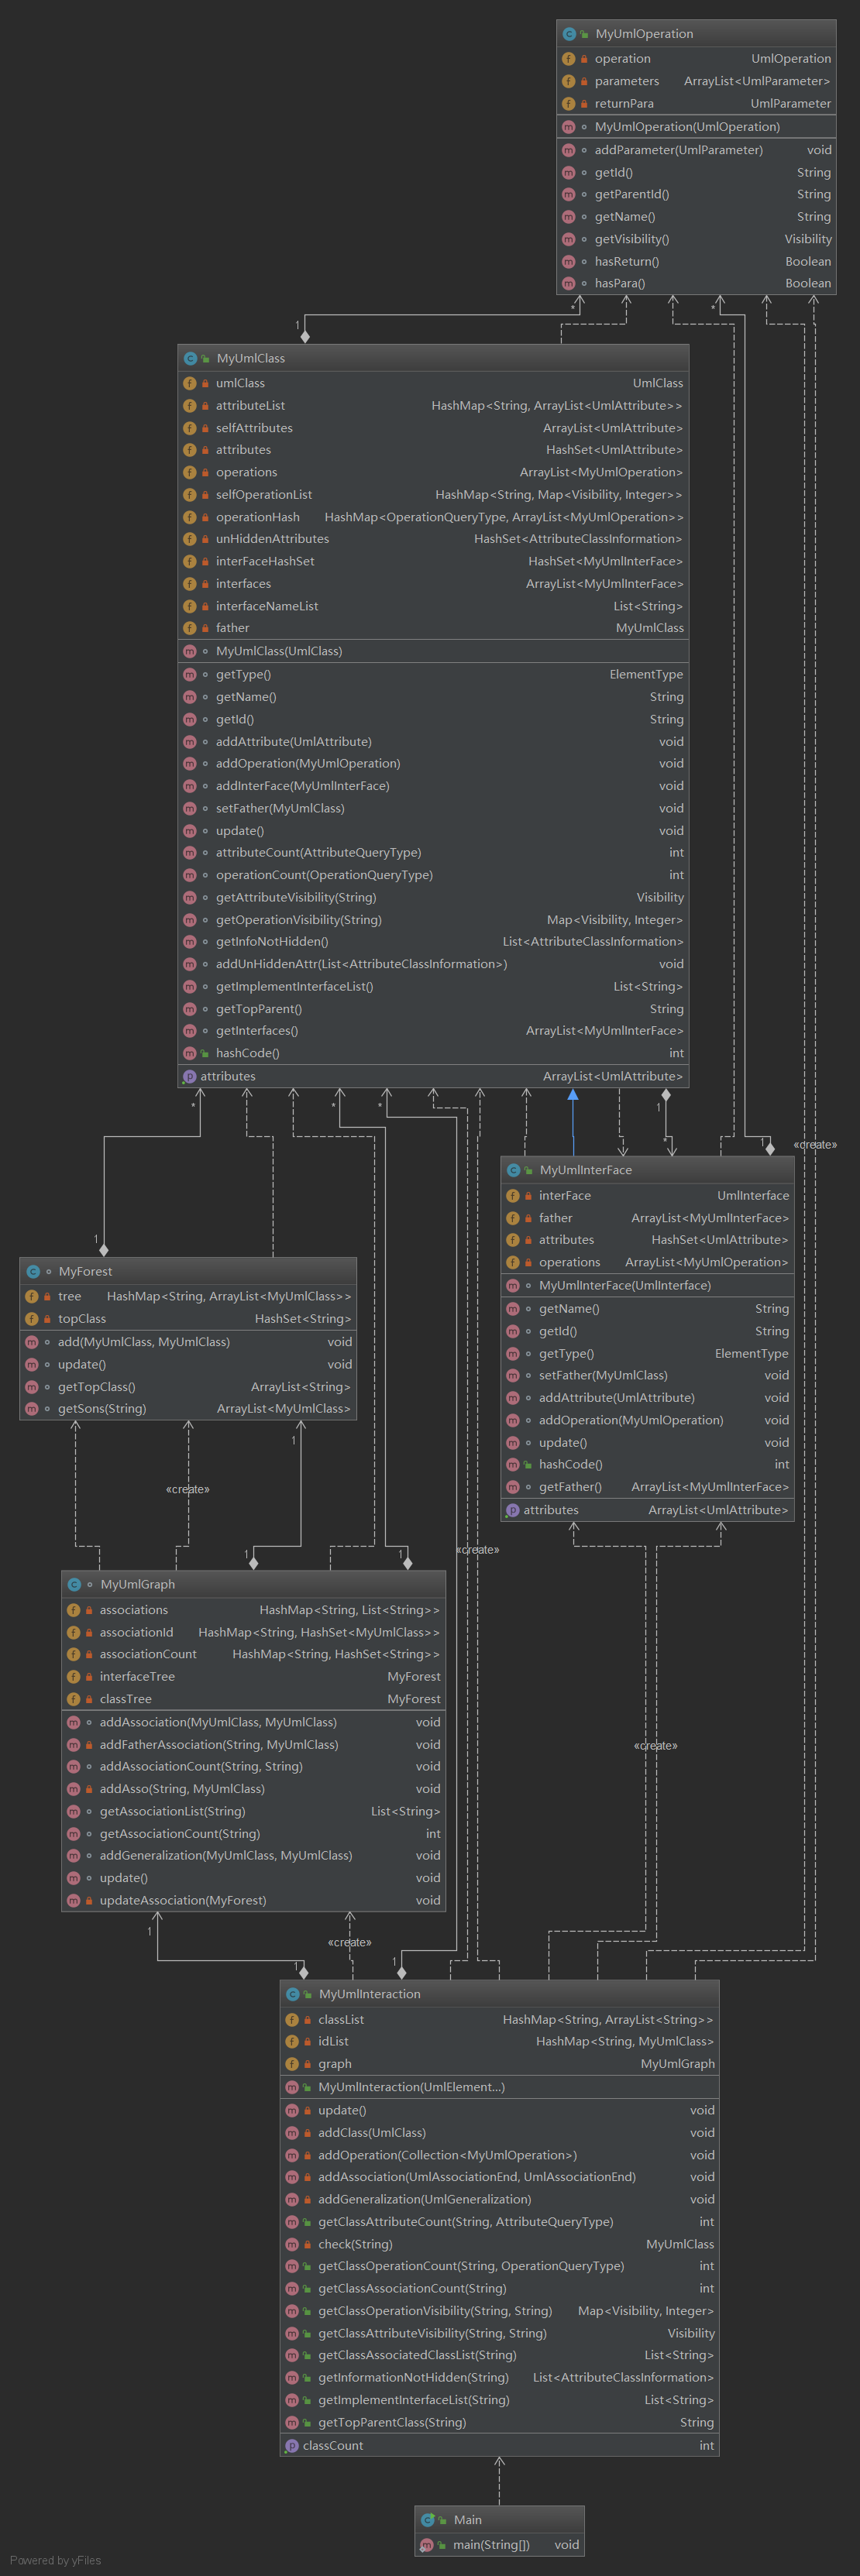Select getClassAssociatedClassList(String) method
The height and width of the screenshot is (2576, 860).
coord(499,2355)
